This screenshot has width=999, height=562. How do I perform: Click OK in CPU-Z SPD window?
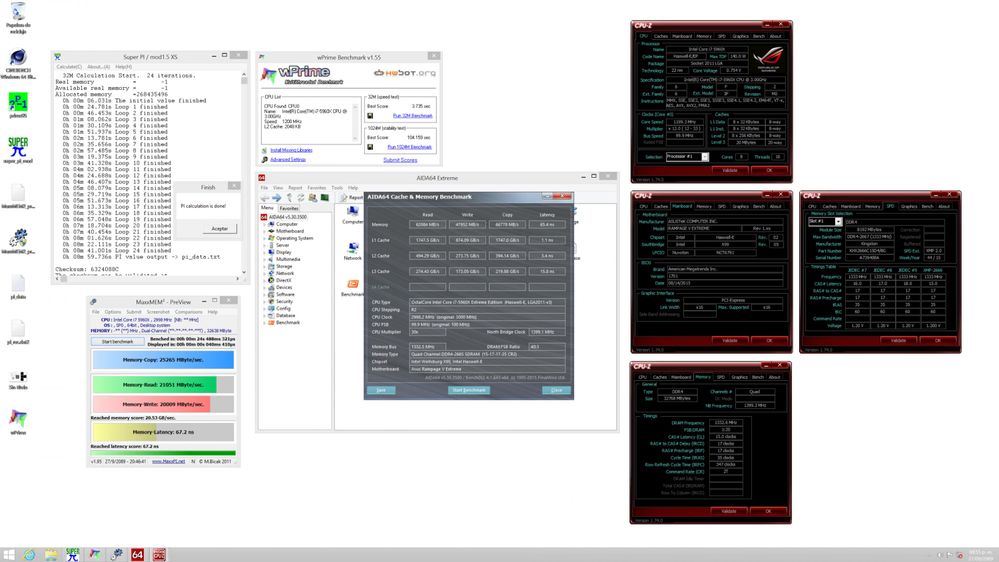(938, 341)
